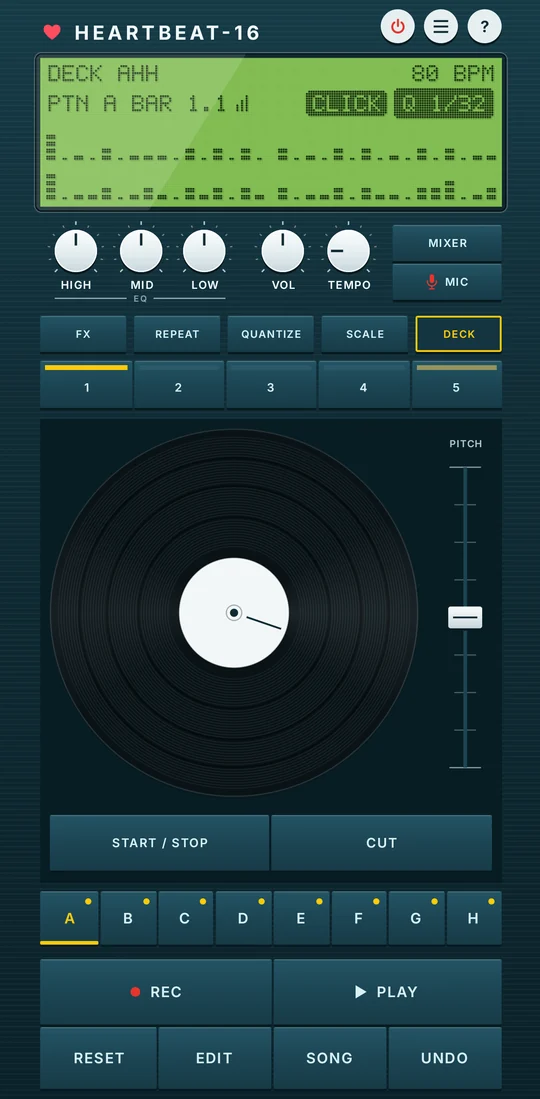
Task: Click the HIGH EQ knob
Action: click(x=76, y=251)
